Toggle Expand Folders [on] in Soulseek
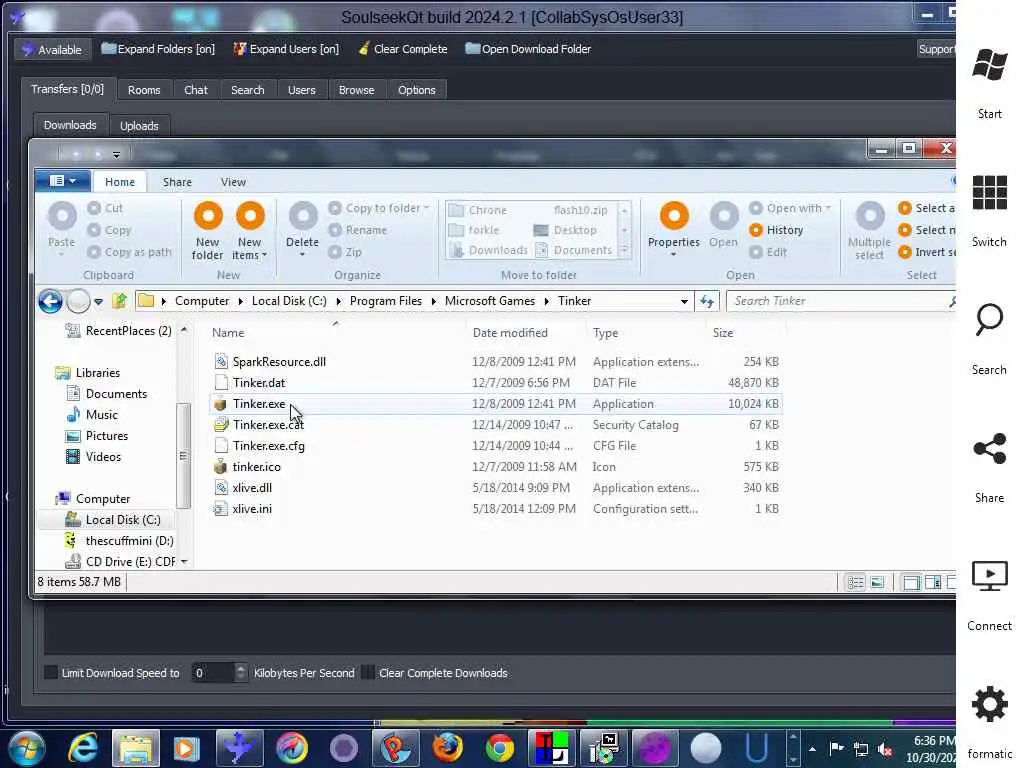 pyautogui.click(x=158, y=49)
